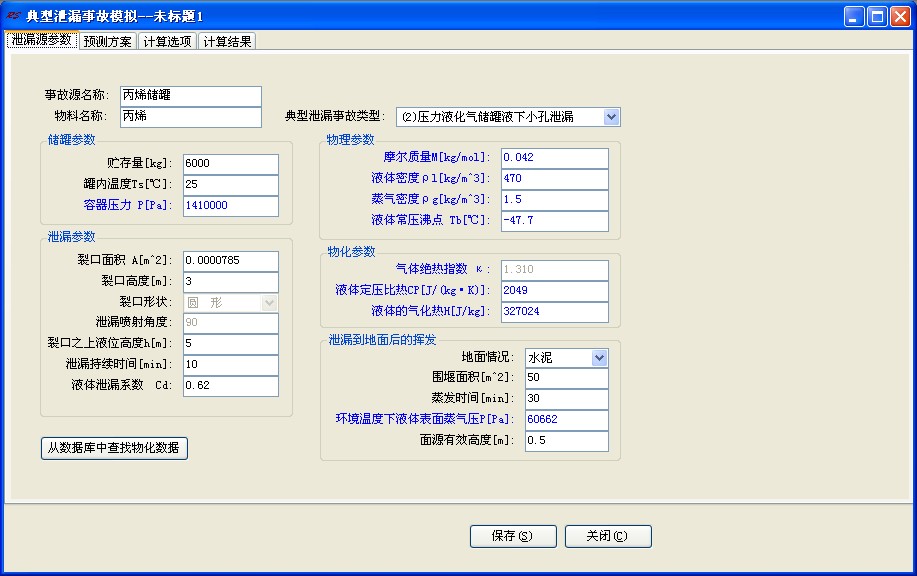
Task: Open the 典型泄漏事故类型 dropdown
Action: tap(611, 117)
